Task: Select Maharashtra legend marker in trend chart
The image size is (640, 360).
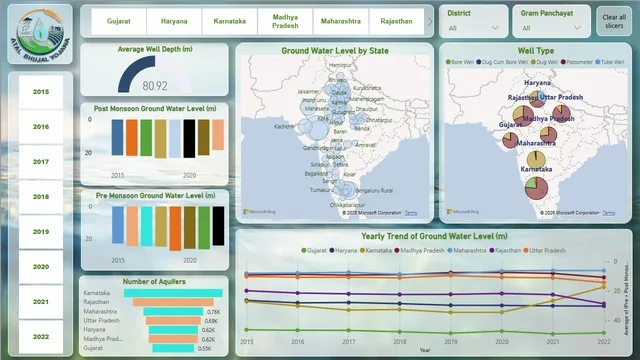Action: pyautogui.click(x=450, y=250)
